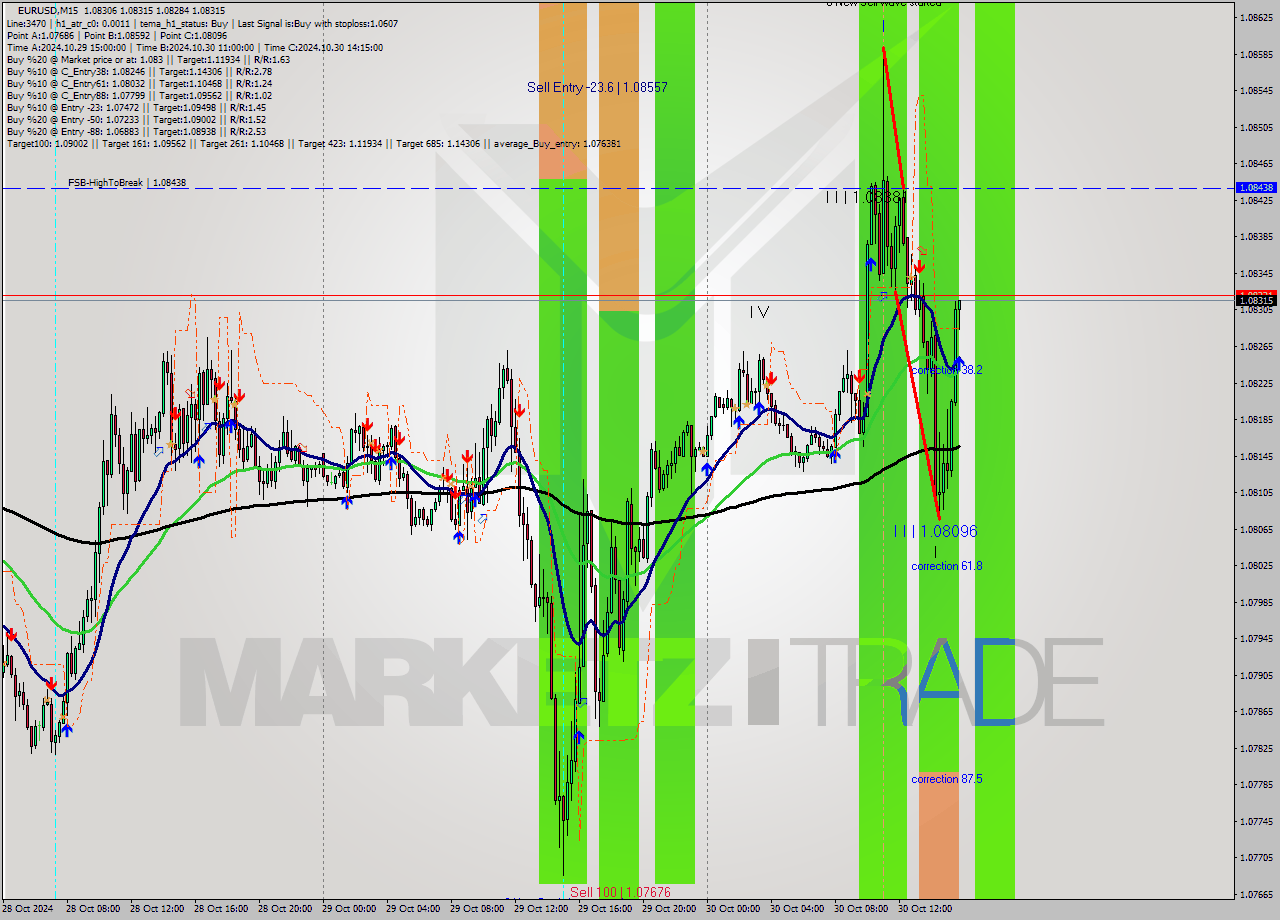Click the 'I I I 1.08096' wave label
The width and height of the screenshot is (1280, 920).
(x=935, y=531)
